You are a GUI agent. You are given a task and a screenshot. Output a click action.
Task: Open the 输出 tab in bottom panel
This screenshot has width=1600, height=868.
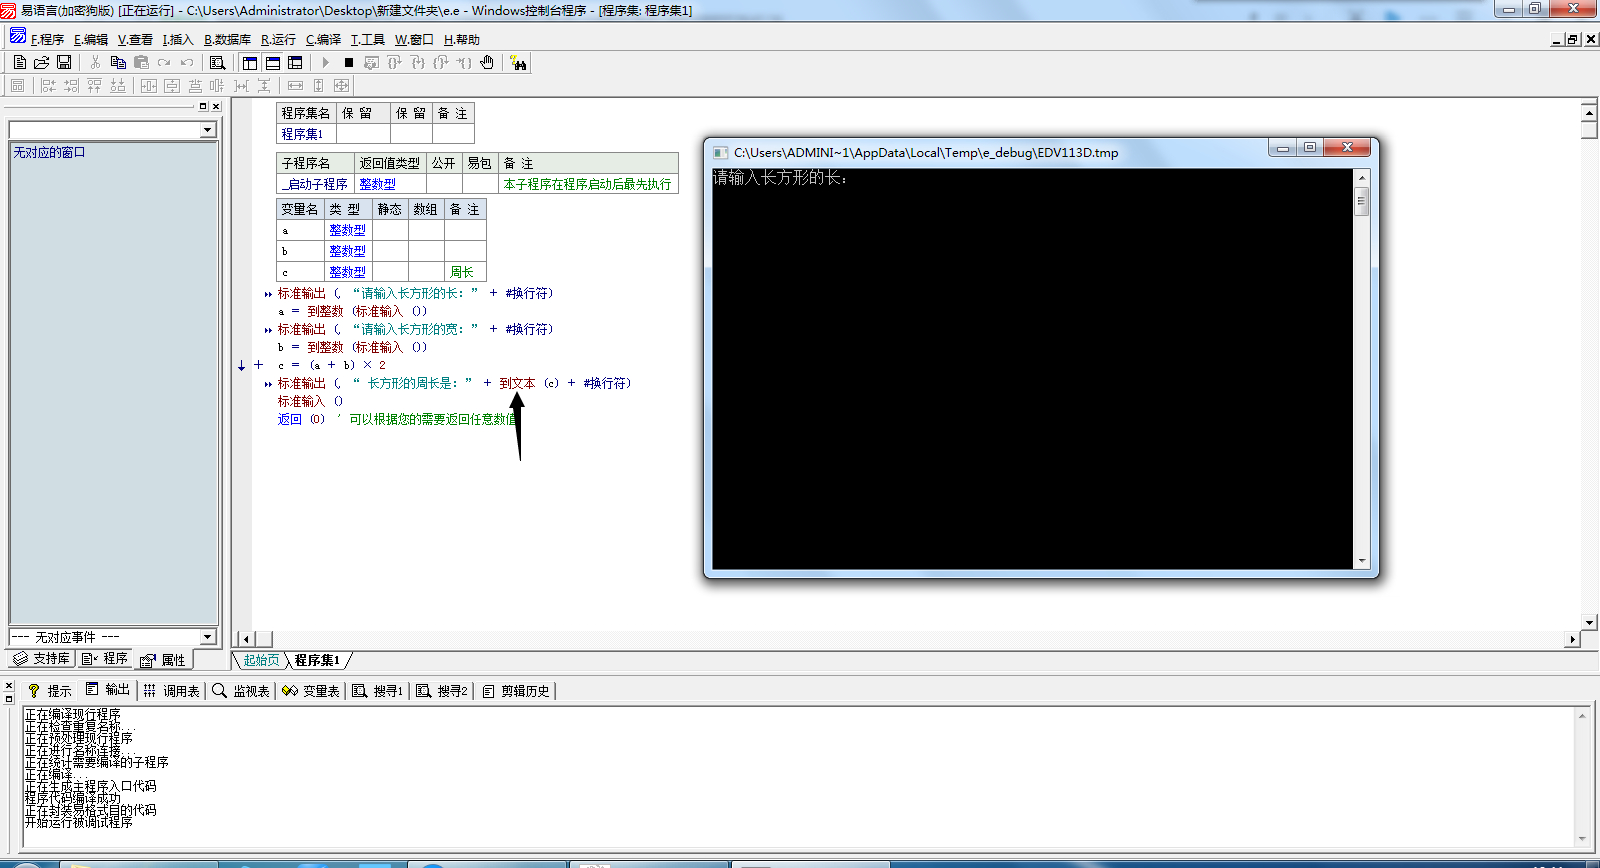[x=107, y=690]
